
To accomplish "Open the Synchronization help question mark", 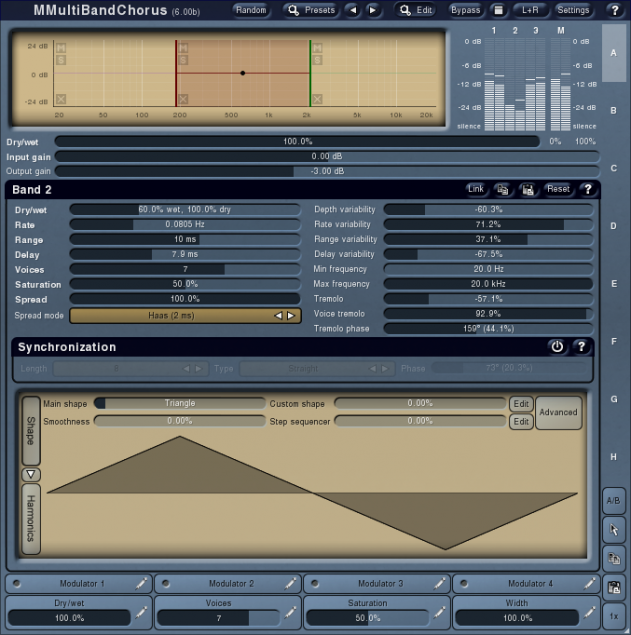I will coord(581,347).
